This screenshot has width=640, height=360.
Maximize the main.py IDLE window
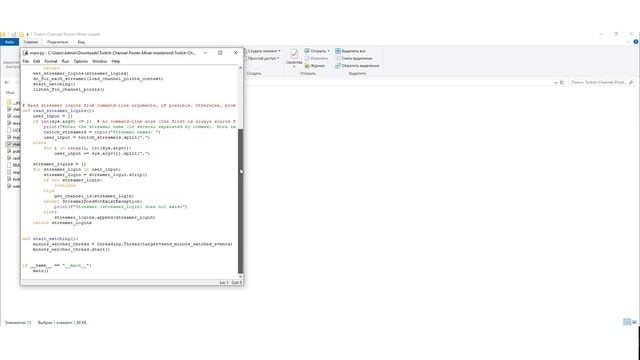click(x=220, y=53)
